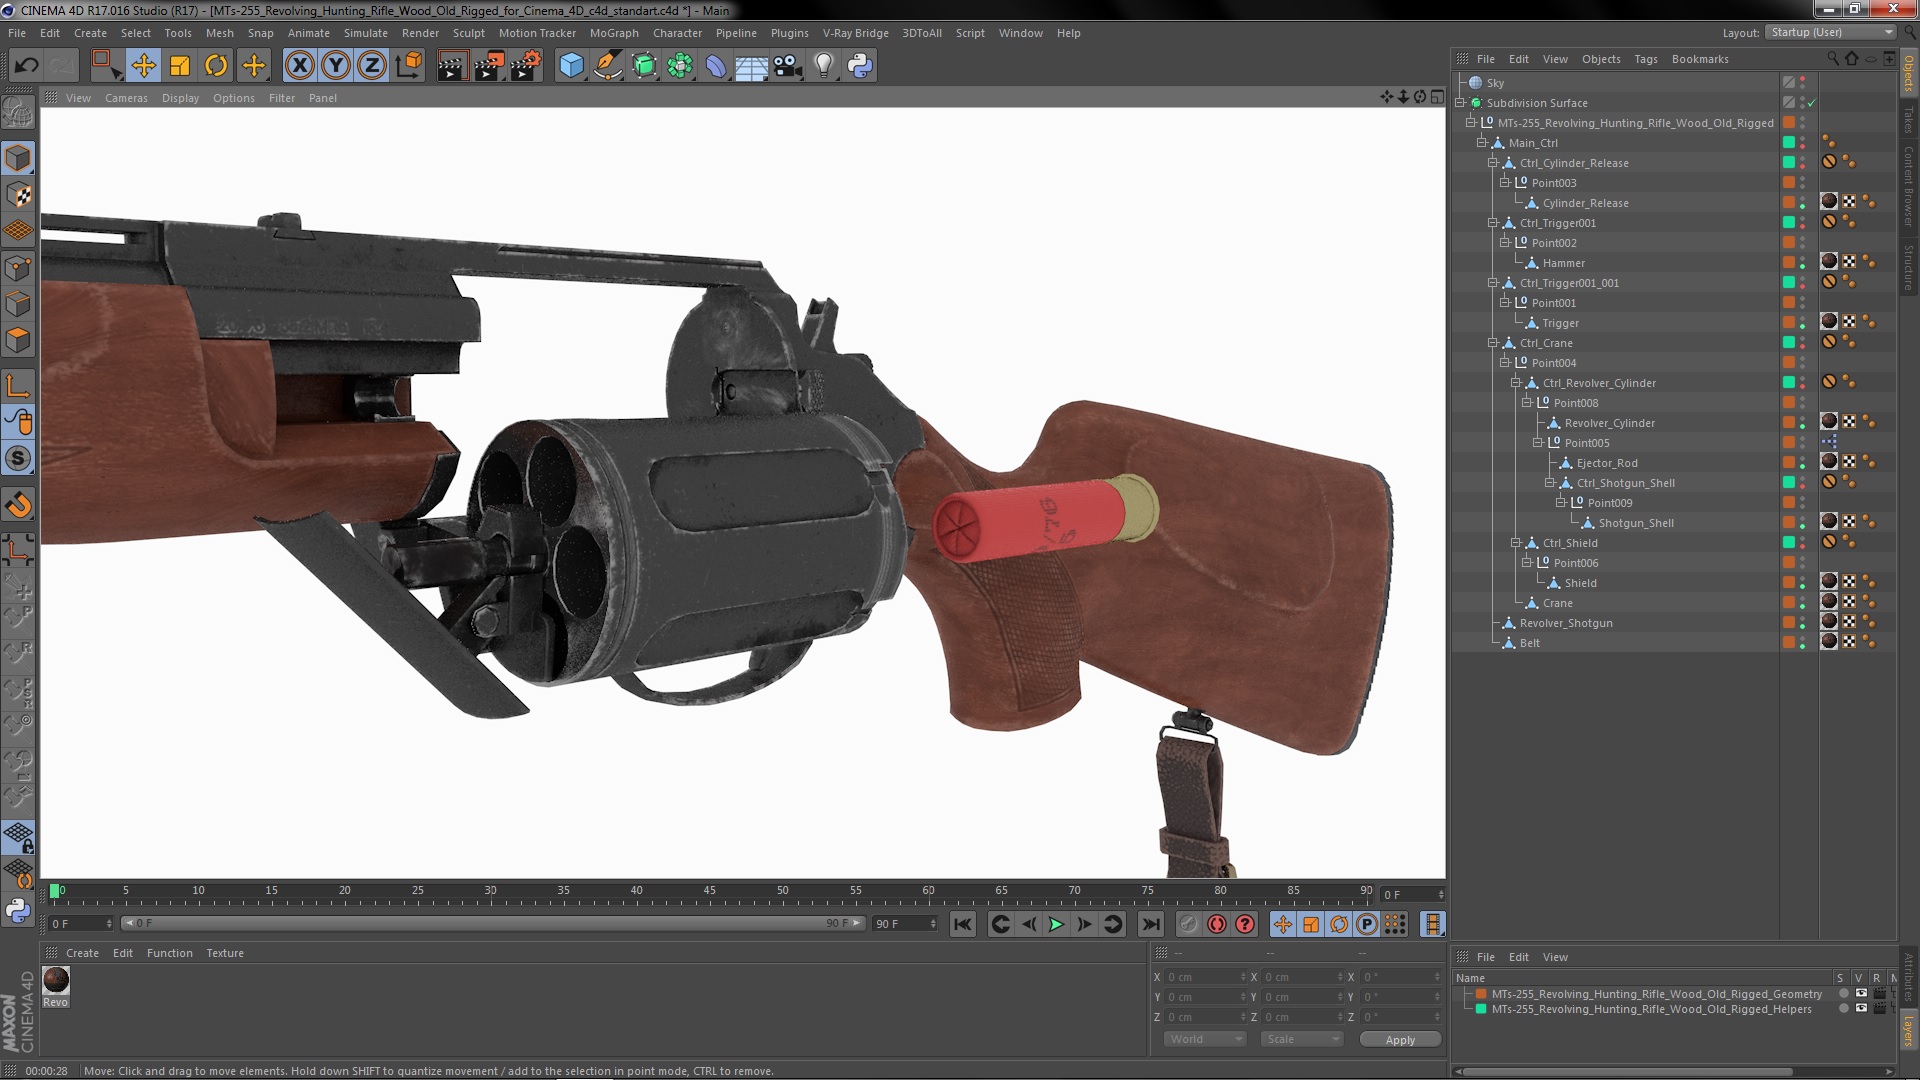Add a Cube primitive object
Screen dimensions: 1920x1080
571,66
